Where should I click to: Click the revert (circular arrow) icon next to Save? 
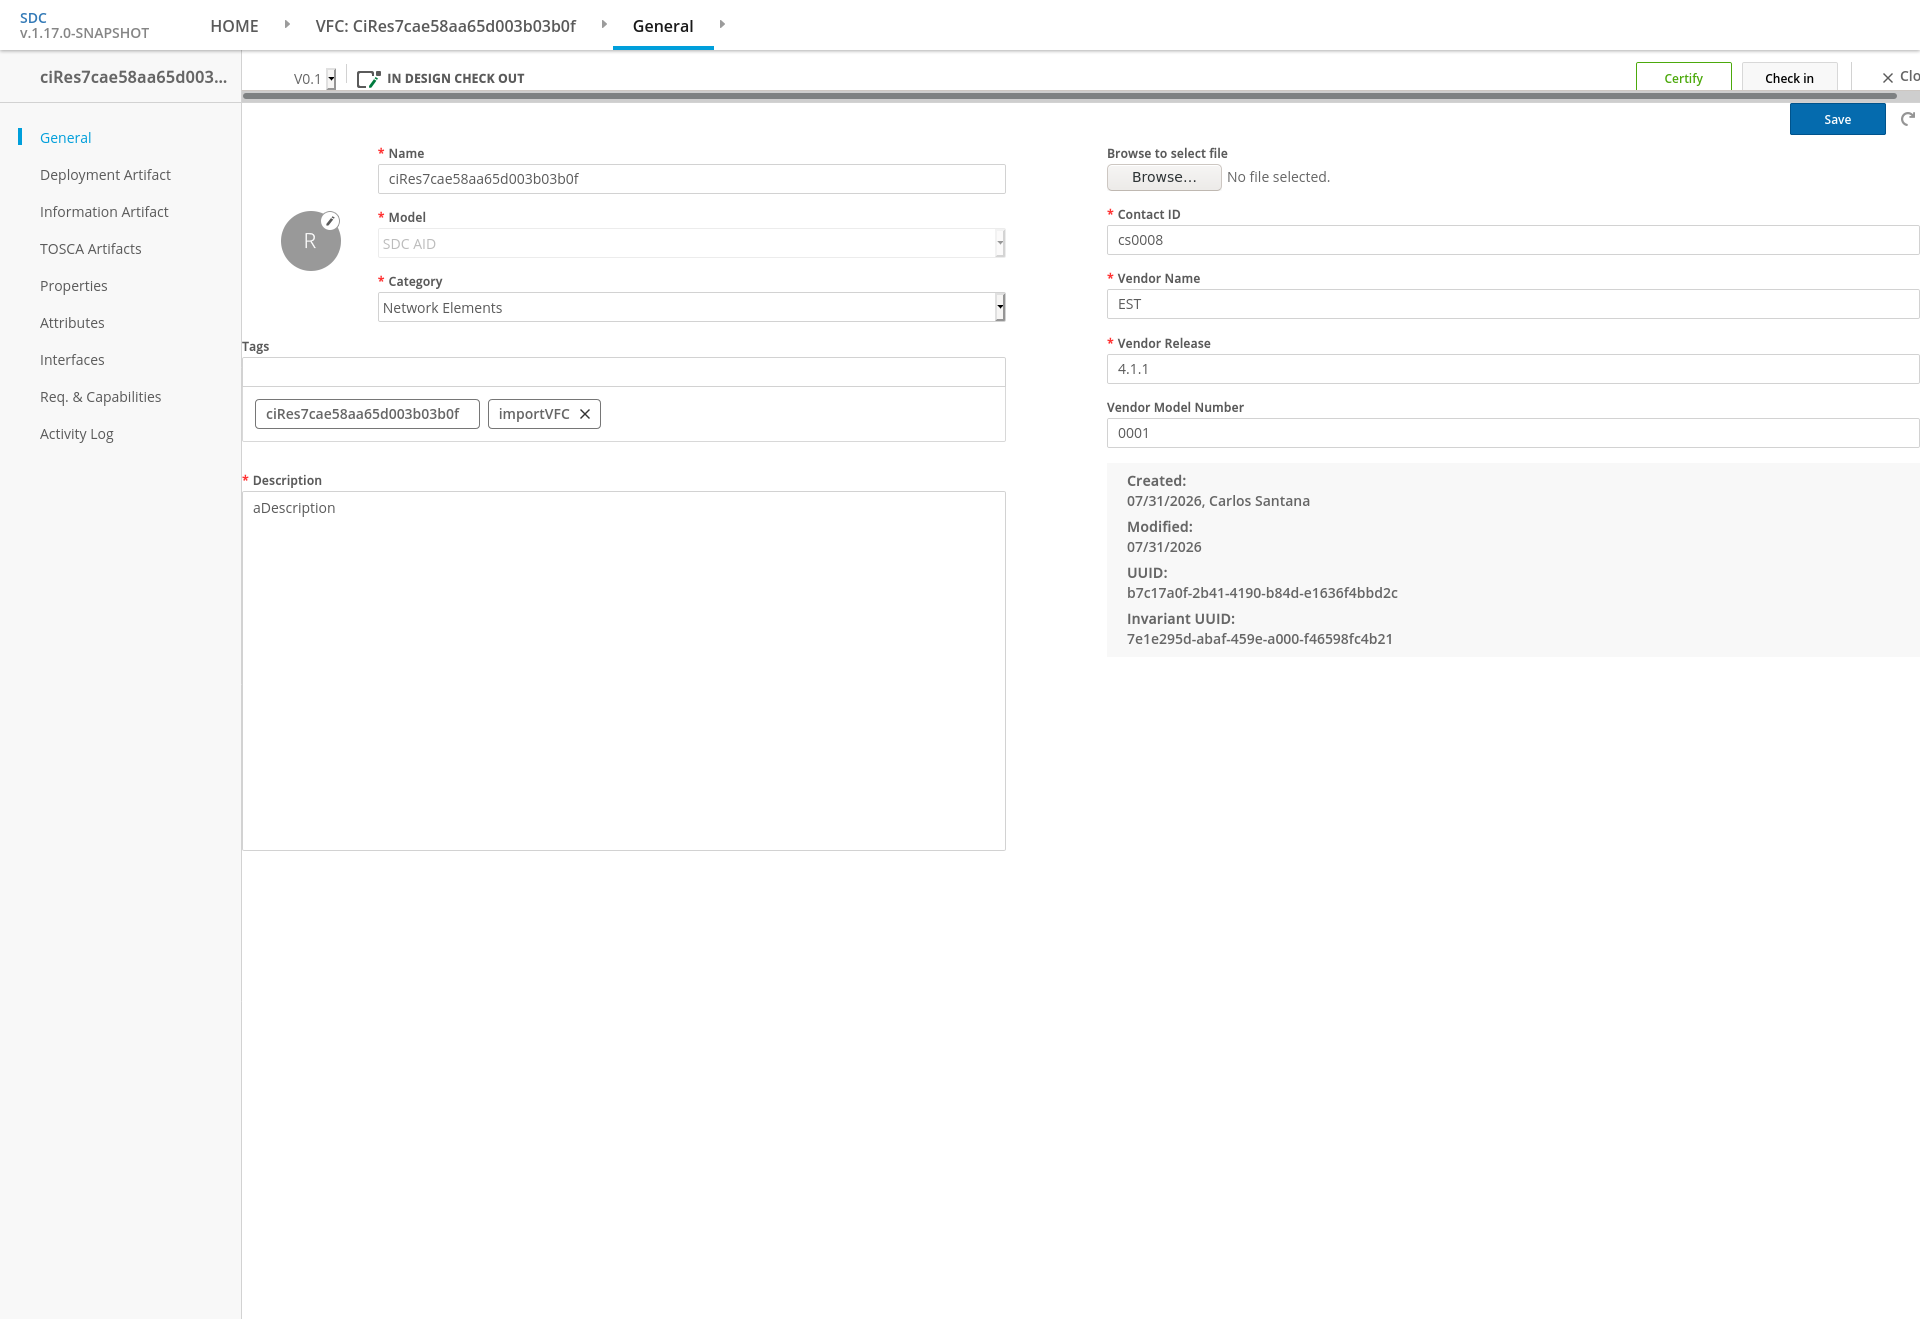pos(1908,119)
